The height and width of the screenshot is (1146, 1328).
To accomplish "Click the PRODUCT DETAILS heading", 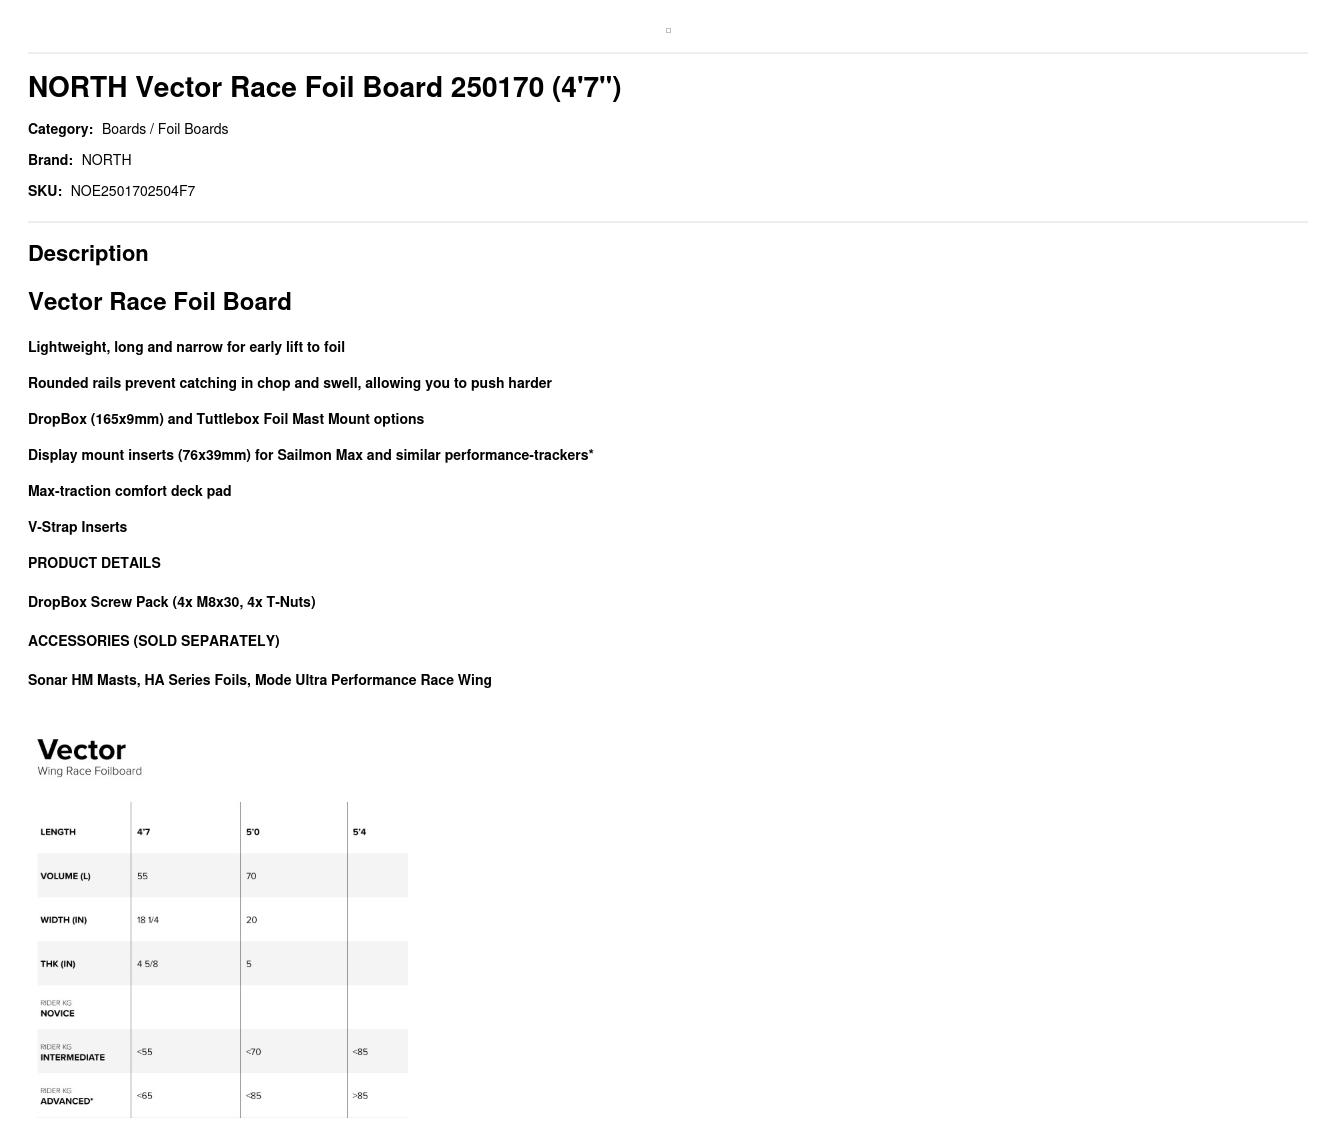I will [94, 563].
